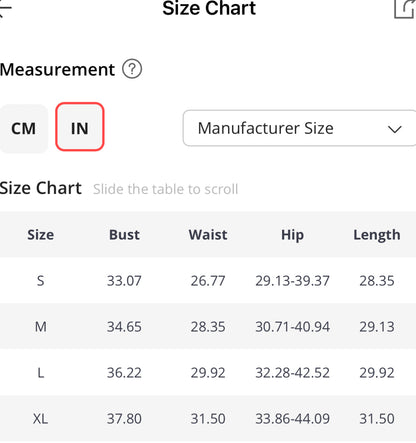The width and height of the screenshot is (416, 443).
Task: Tap the Hip column header
Action: (x=292, y=235)
